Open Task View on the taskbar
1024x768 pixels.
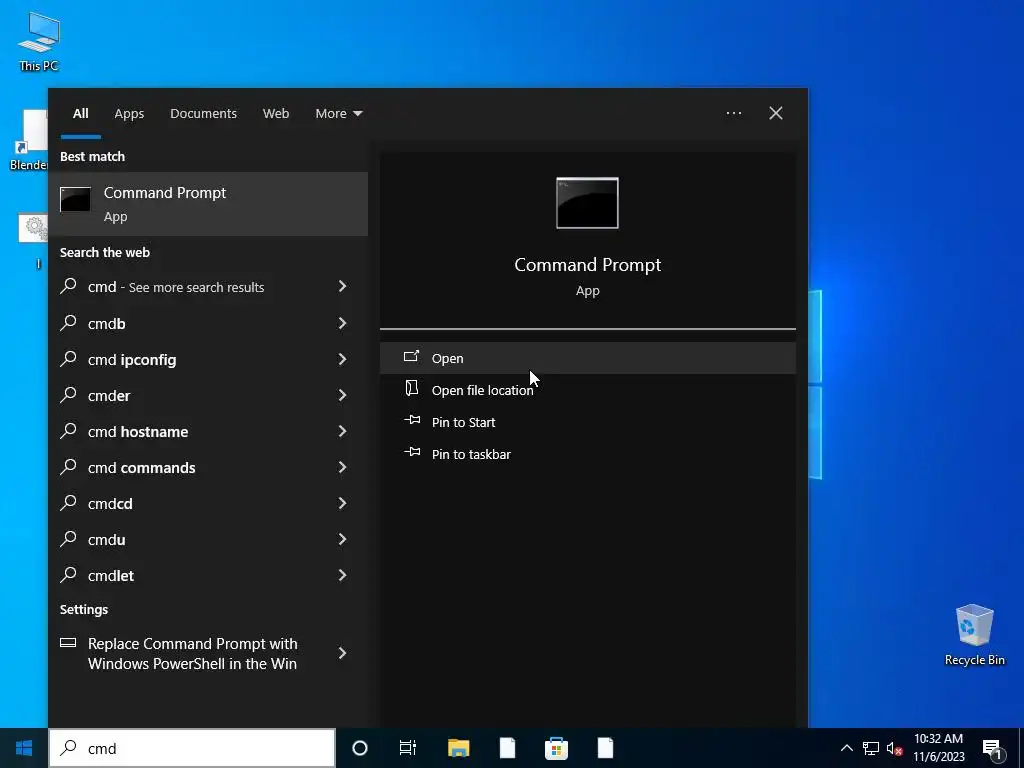408,748
